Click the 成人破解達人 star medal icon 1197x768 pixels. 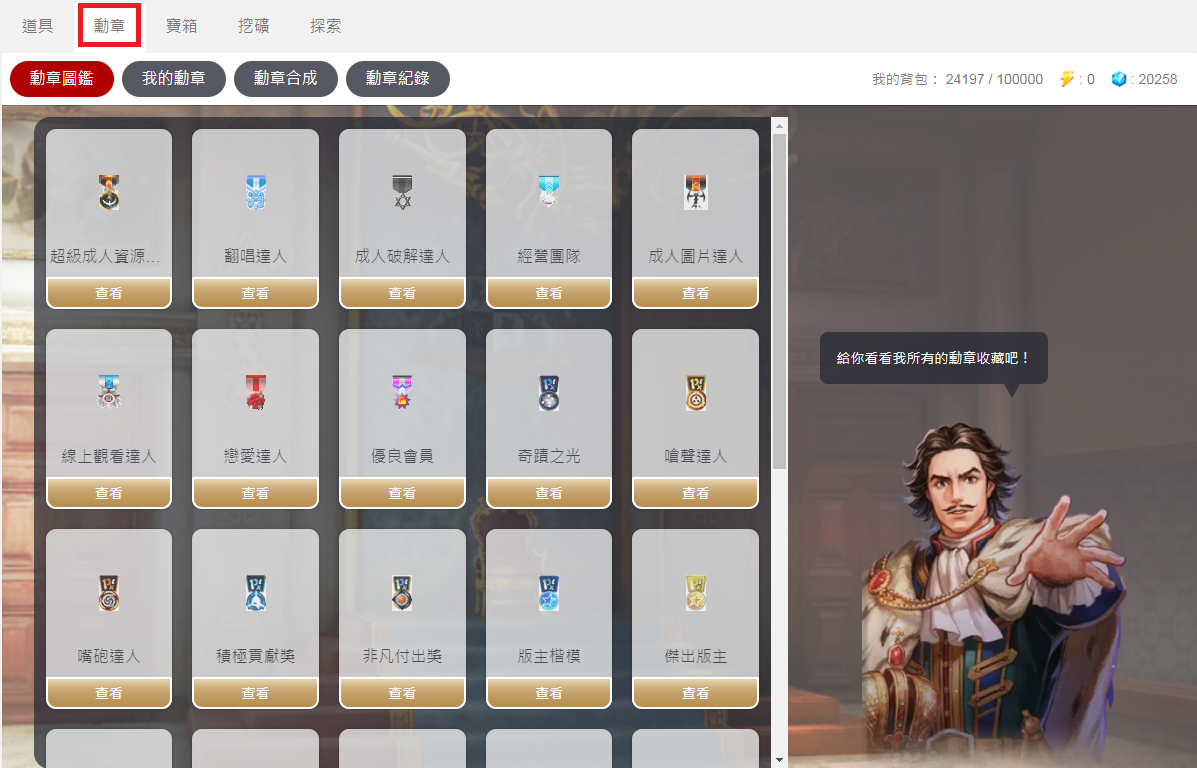[x=402, y=192]
